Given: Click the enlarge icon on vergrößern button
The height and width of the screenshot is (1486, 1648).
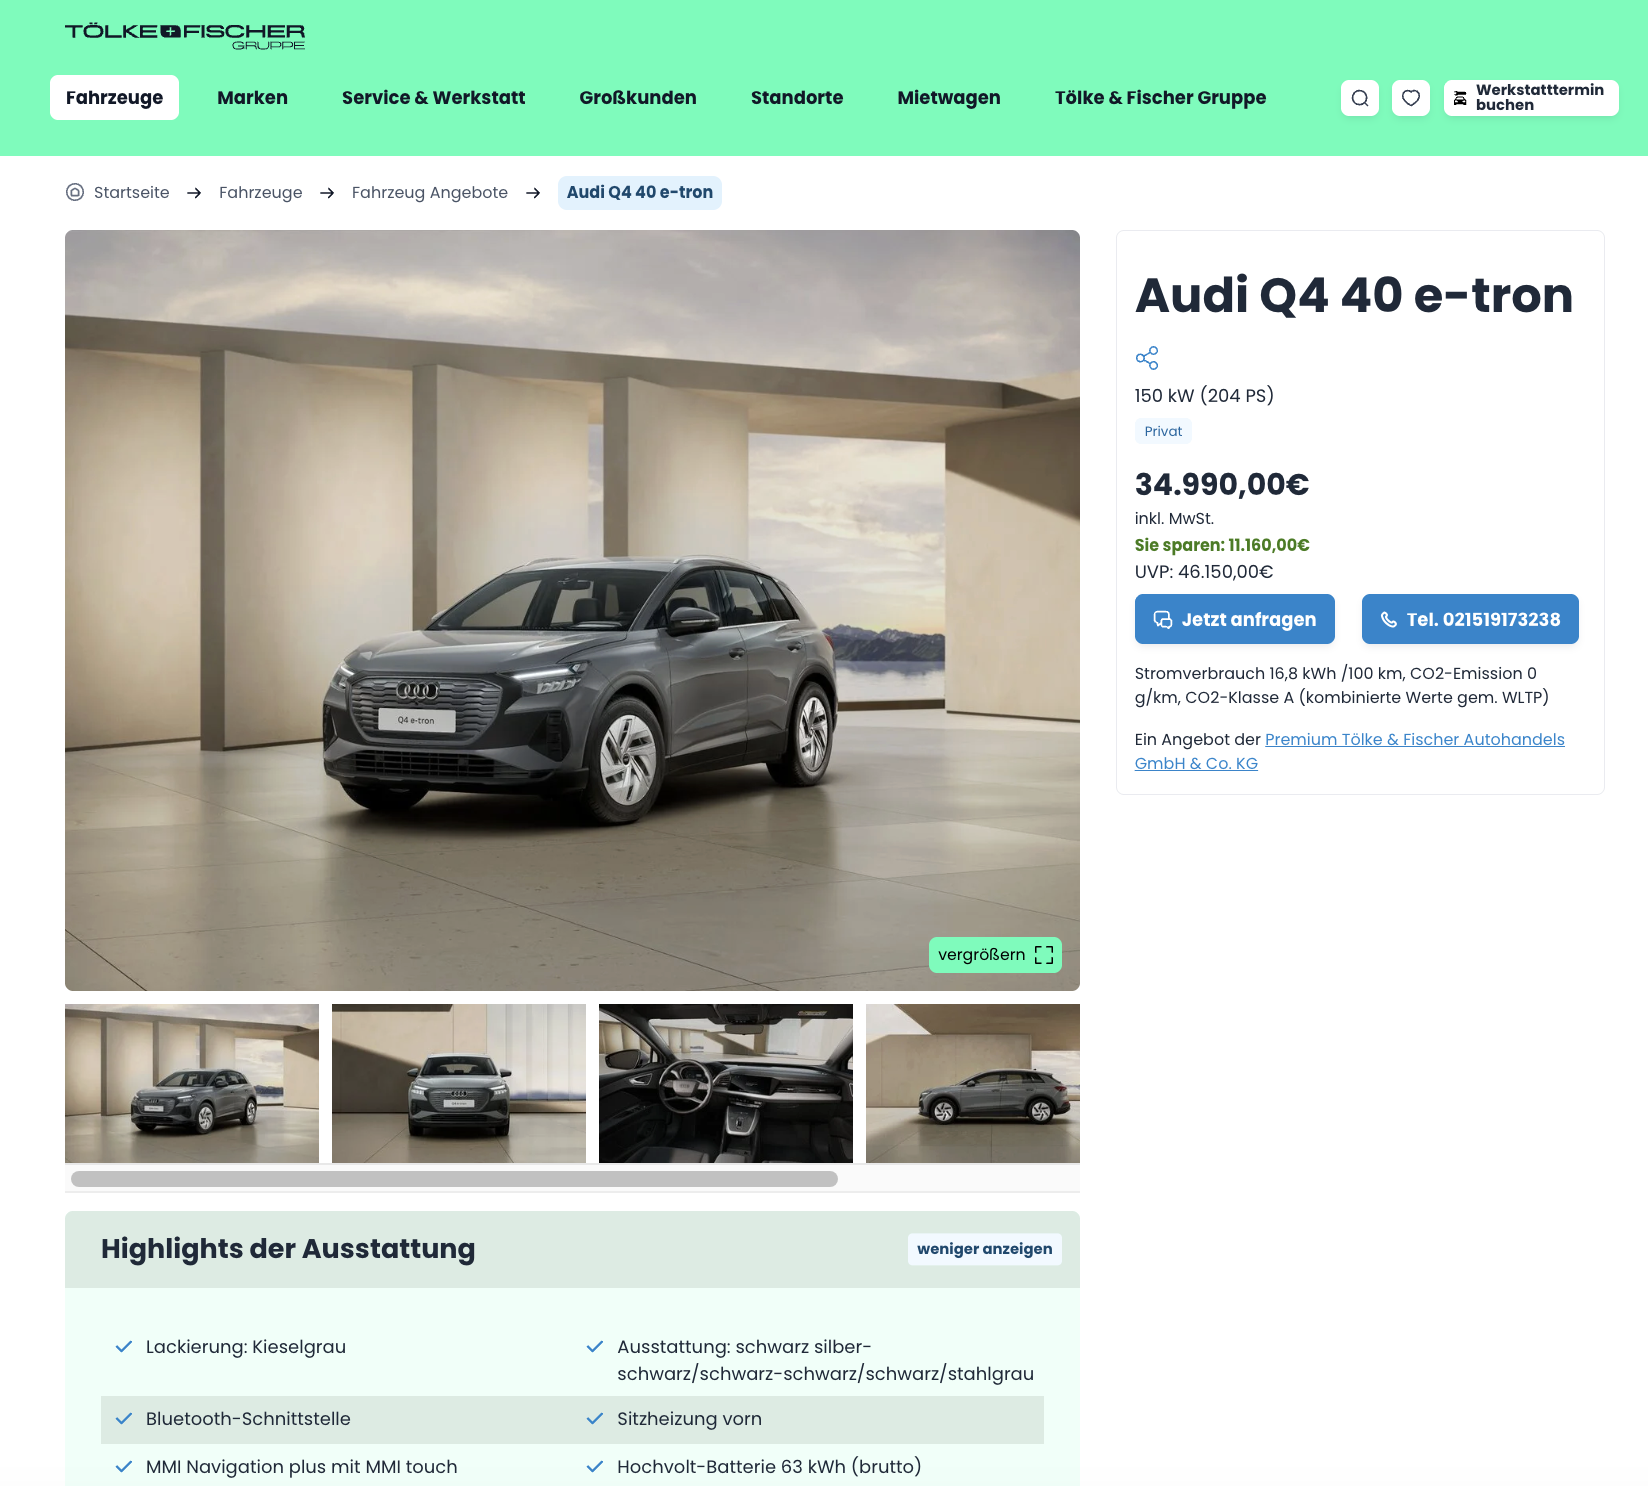Looking at the screenshot, I should click(1044, 955).
